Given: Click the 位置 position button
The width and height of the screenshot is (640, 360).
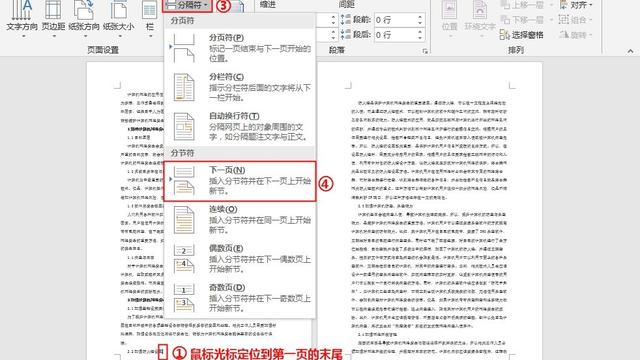Looking at the screenshot, I should pyautogui.click(x=449, y=18).
